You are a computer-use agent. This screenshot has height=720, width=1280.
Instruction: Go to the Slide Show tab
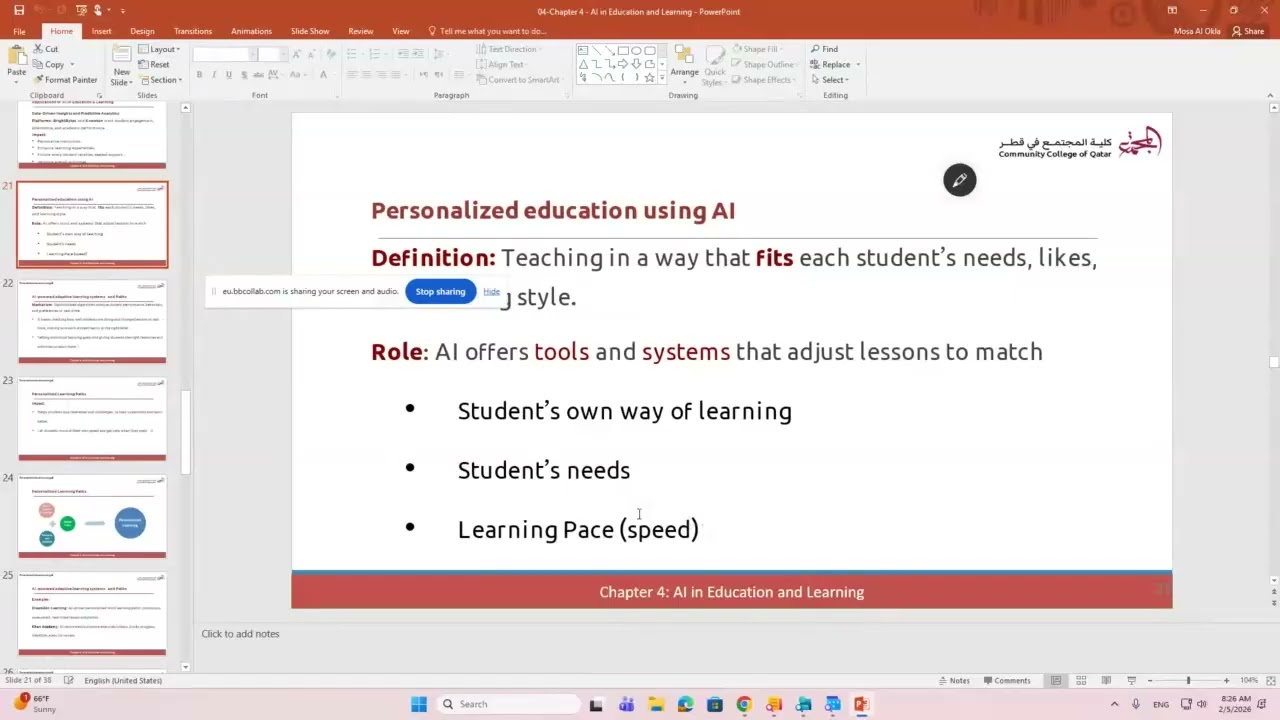[310, 31]
